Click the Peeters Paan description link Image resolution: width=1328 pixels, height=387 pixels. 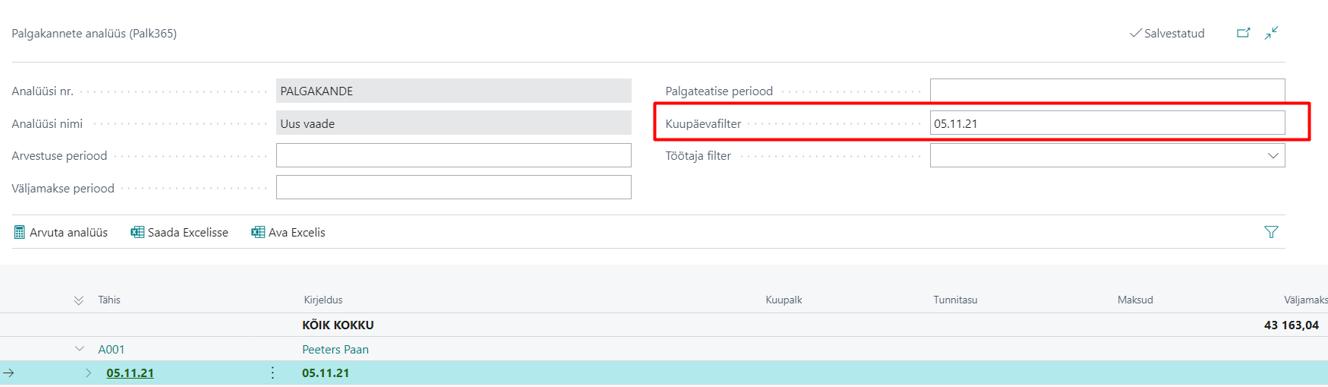click(x=335, y=350)
